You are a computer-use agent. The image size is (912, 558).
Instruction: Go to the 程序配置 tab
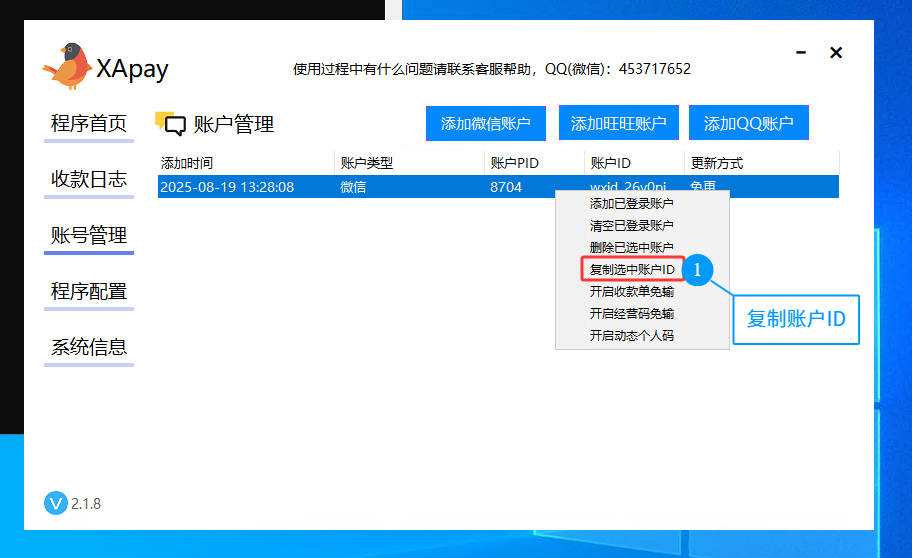point(89,292)
